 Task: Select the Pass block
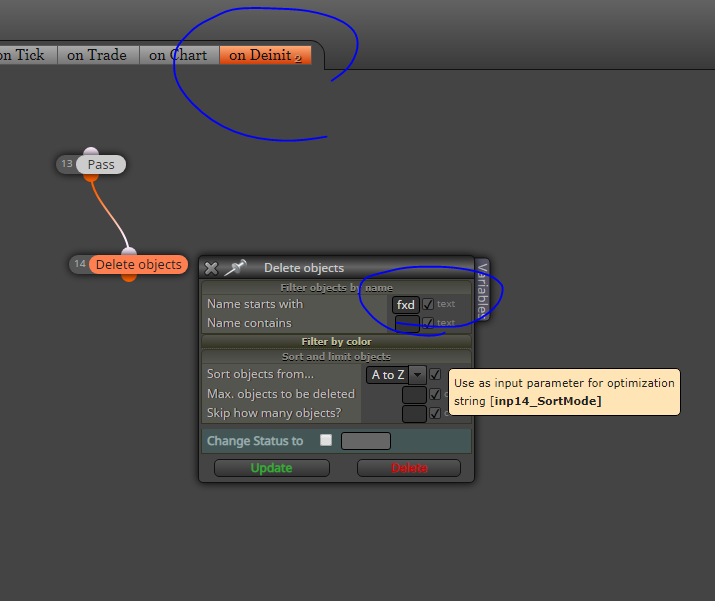coord(101,165)
